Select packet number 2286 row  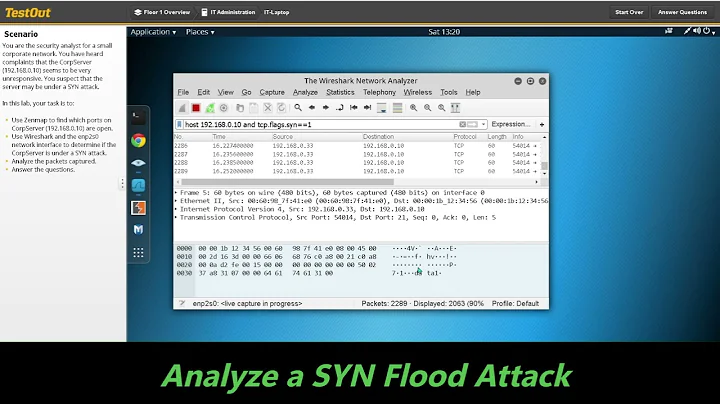pos(357,146)
